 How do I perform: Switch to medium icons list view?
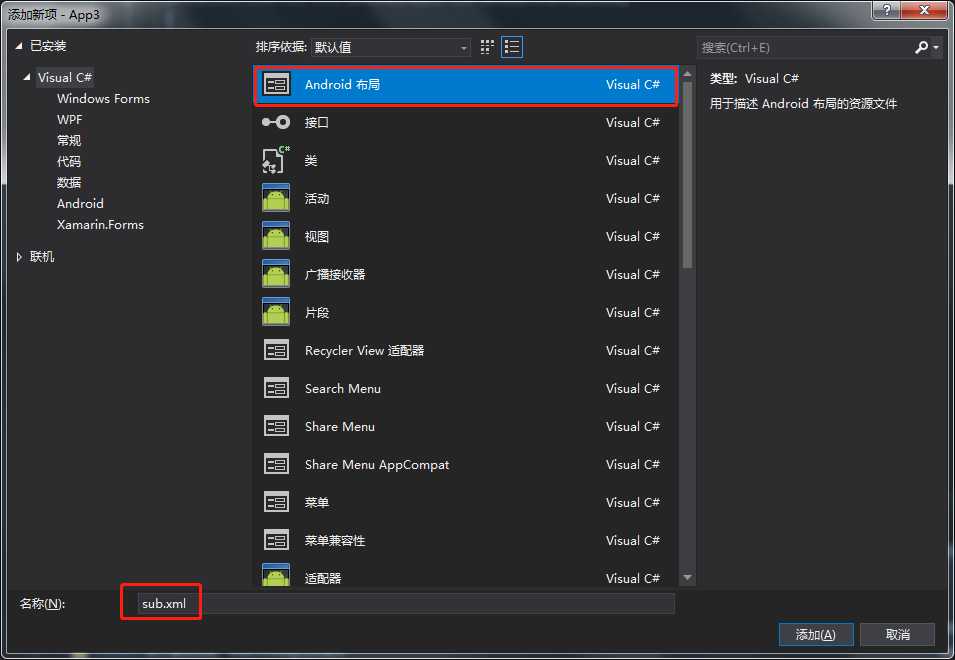click(x=512, y=47)
